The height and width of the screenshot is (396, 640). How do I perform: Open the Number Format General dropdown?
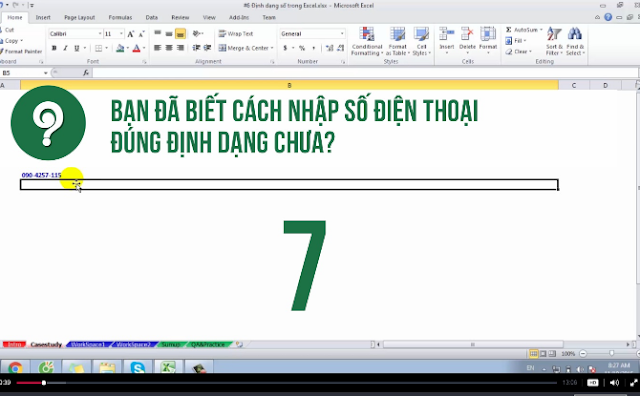(x=342, y=33)
